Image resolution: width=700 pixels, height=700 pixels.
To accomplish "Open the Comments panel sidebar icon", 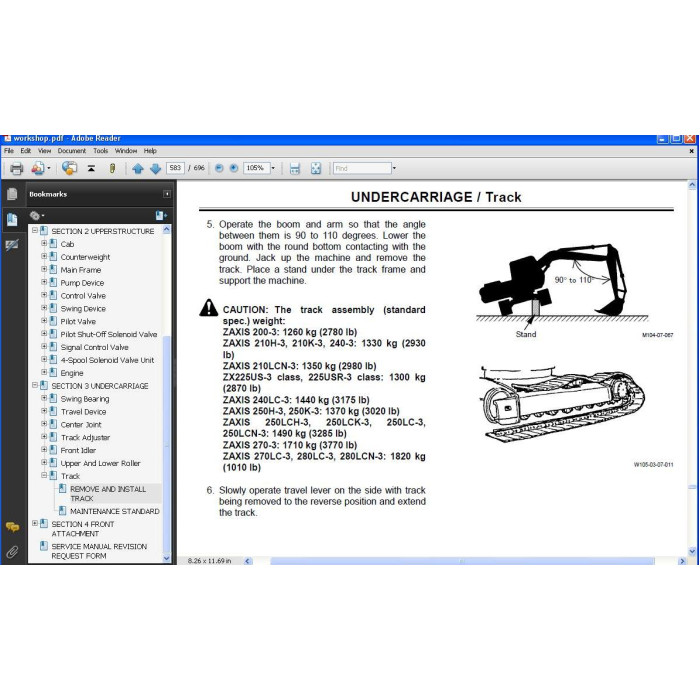I will 12,527.
